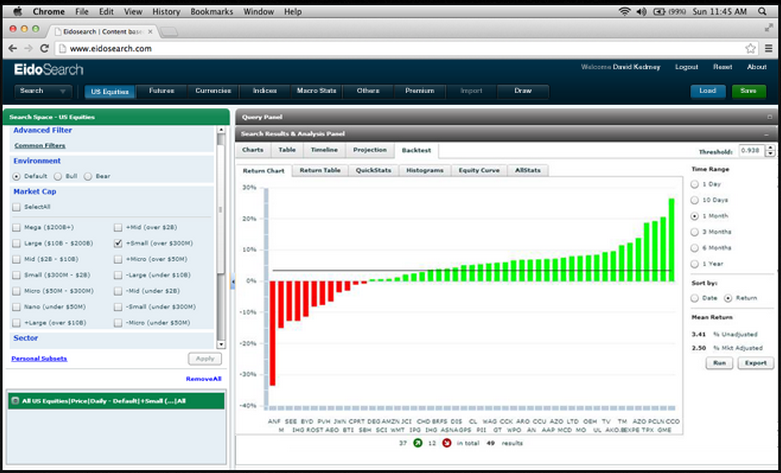Screen dimensions: 781x473
Task: Click the Export button
Action: coord(755,363)
